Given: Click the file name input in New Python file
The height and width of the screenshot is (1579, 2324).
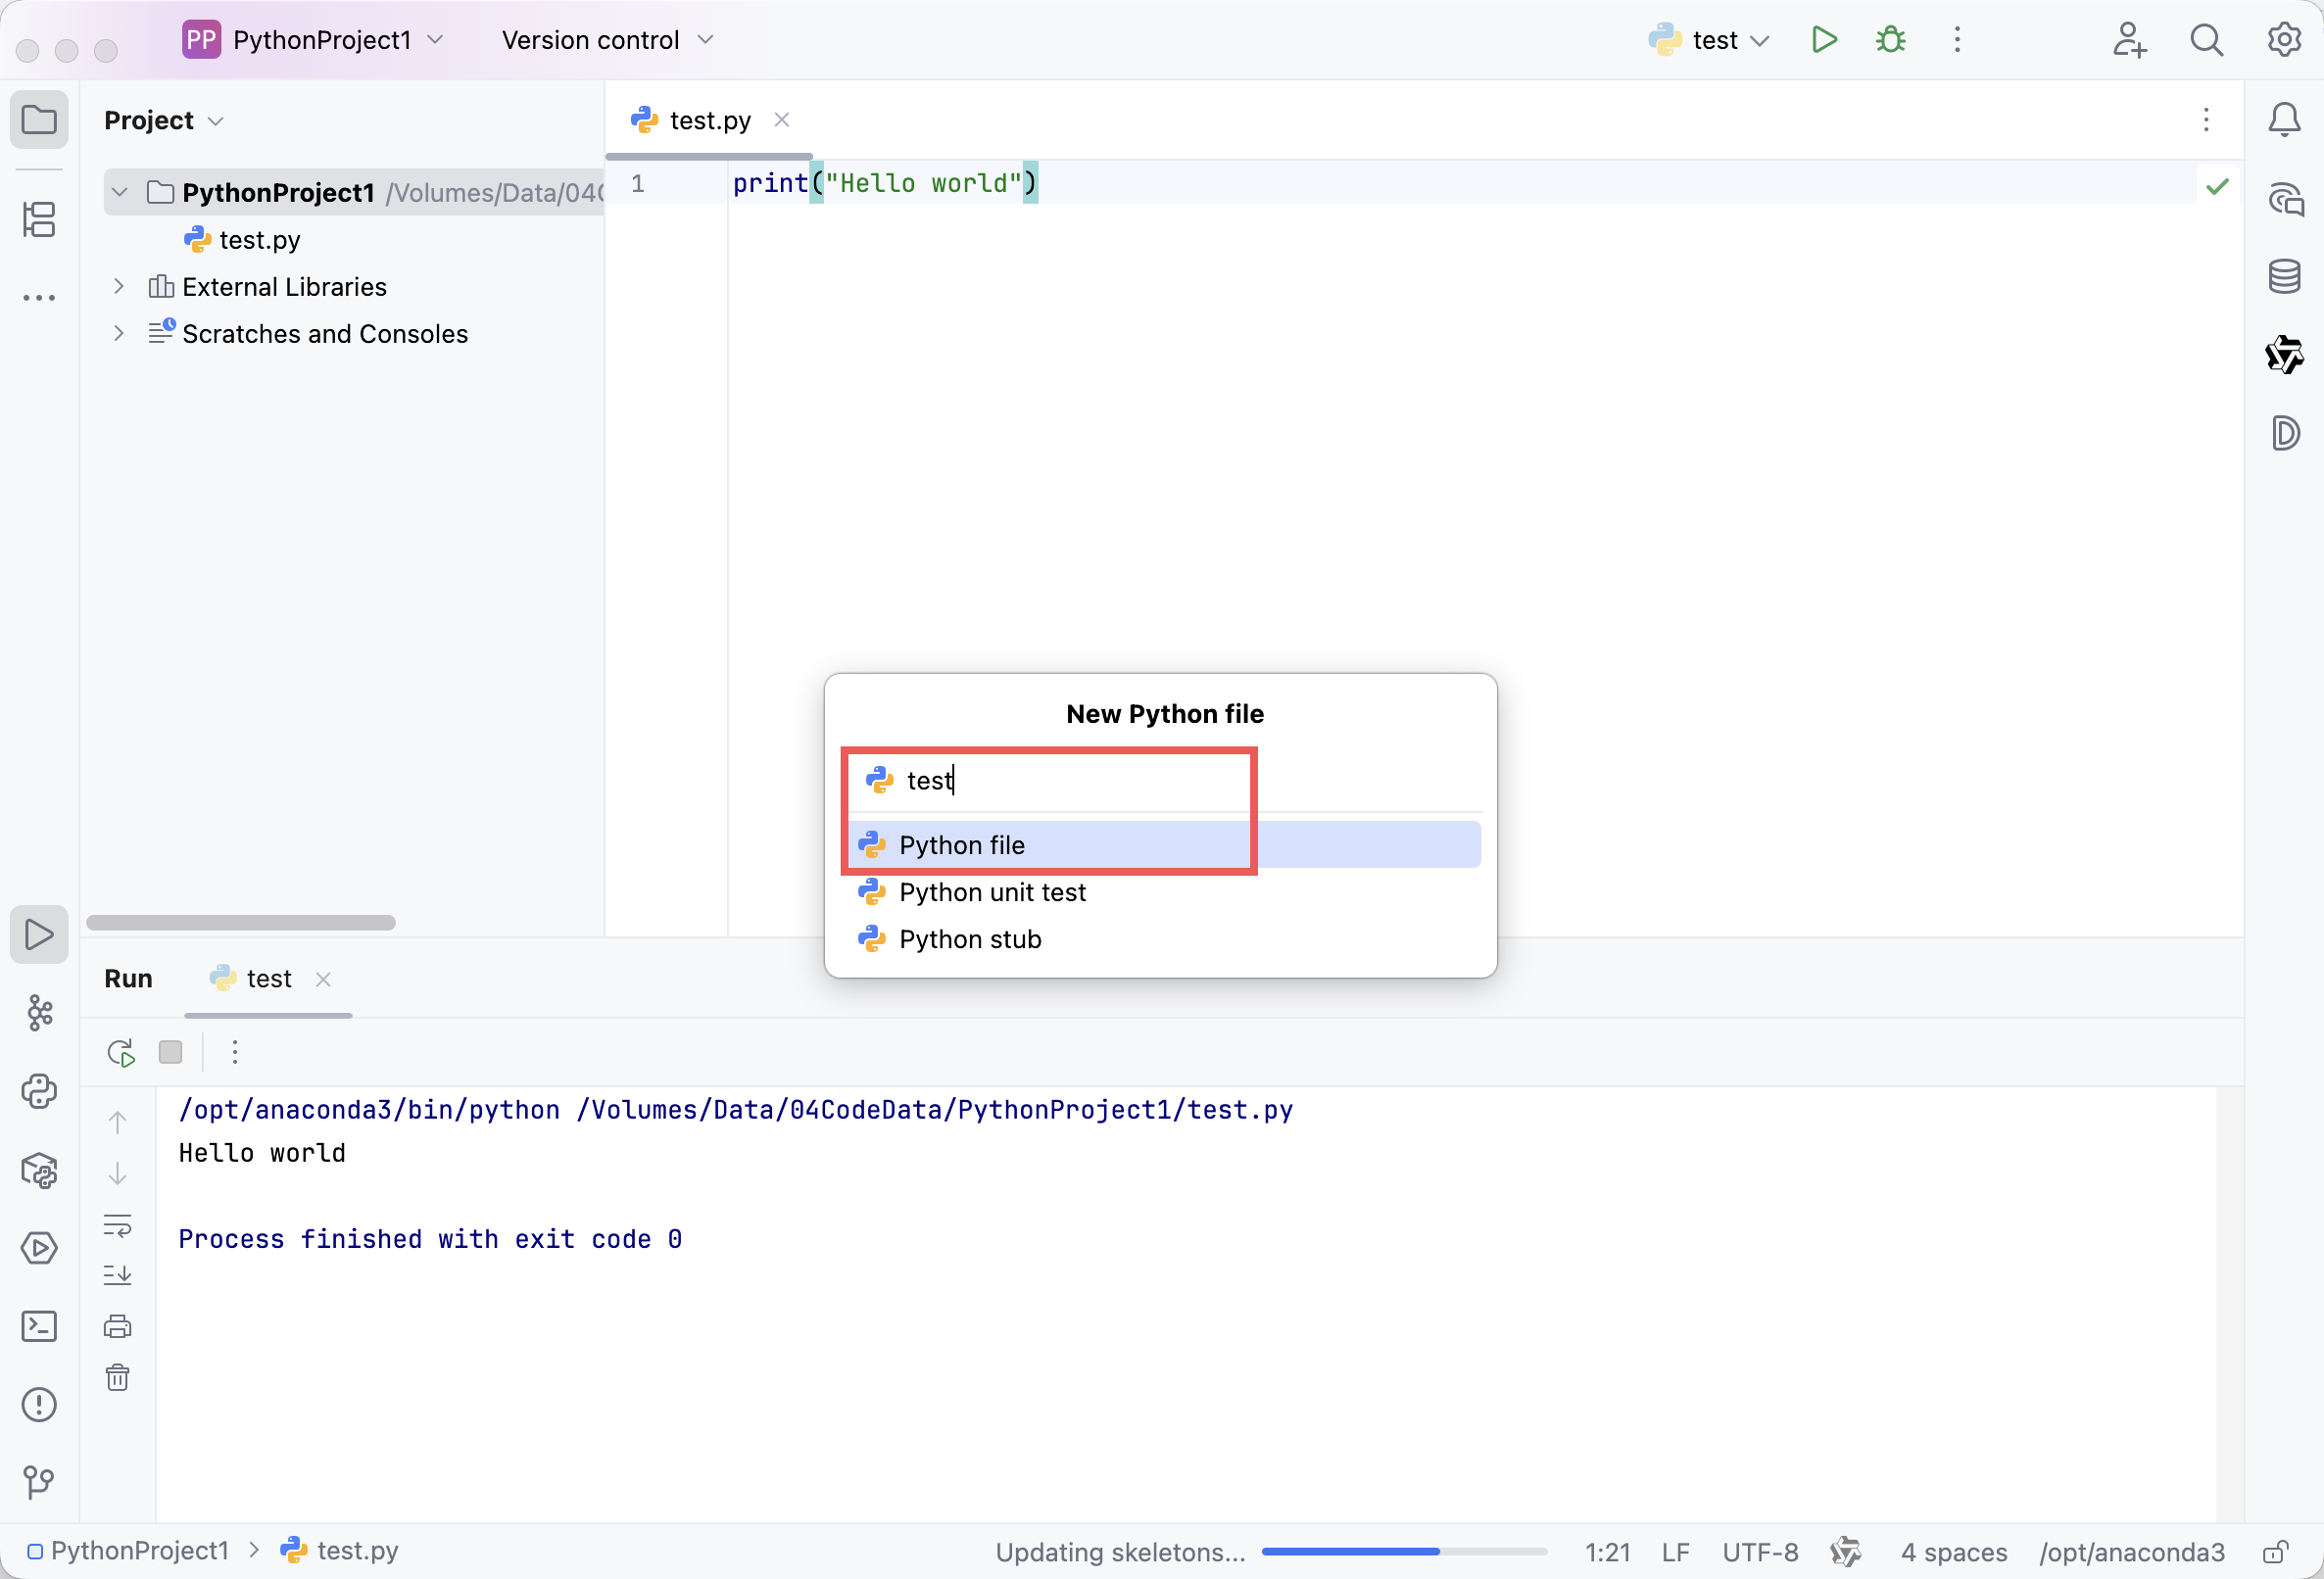Looking at the screenshot, I should click(x=1165, y=780).
